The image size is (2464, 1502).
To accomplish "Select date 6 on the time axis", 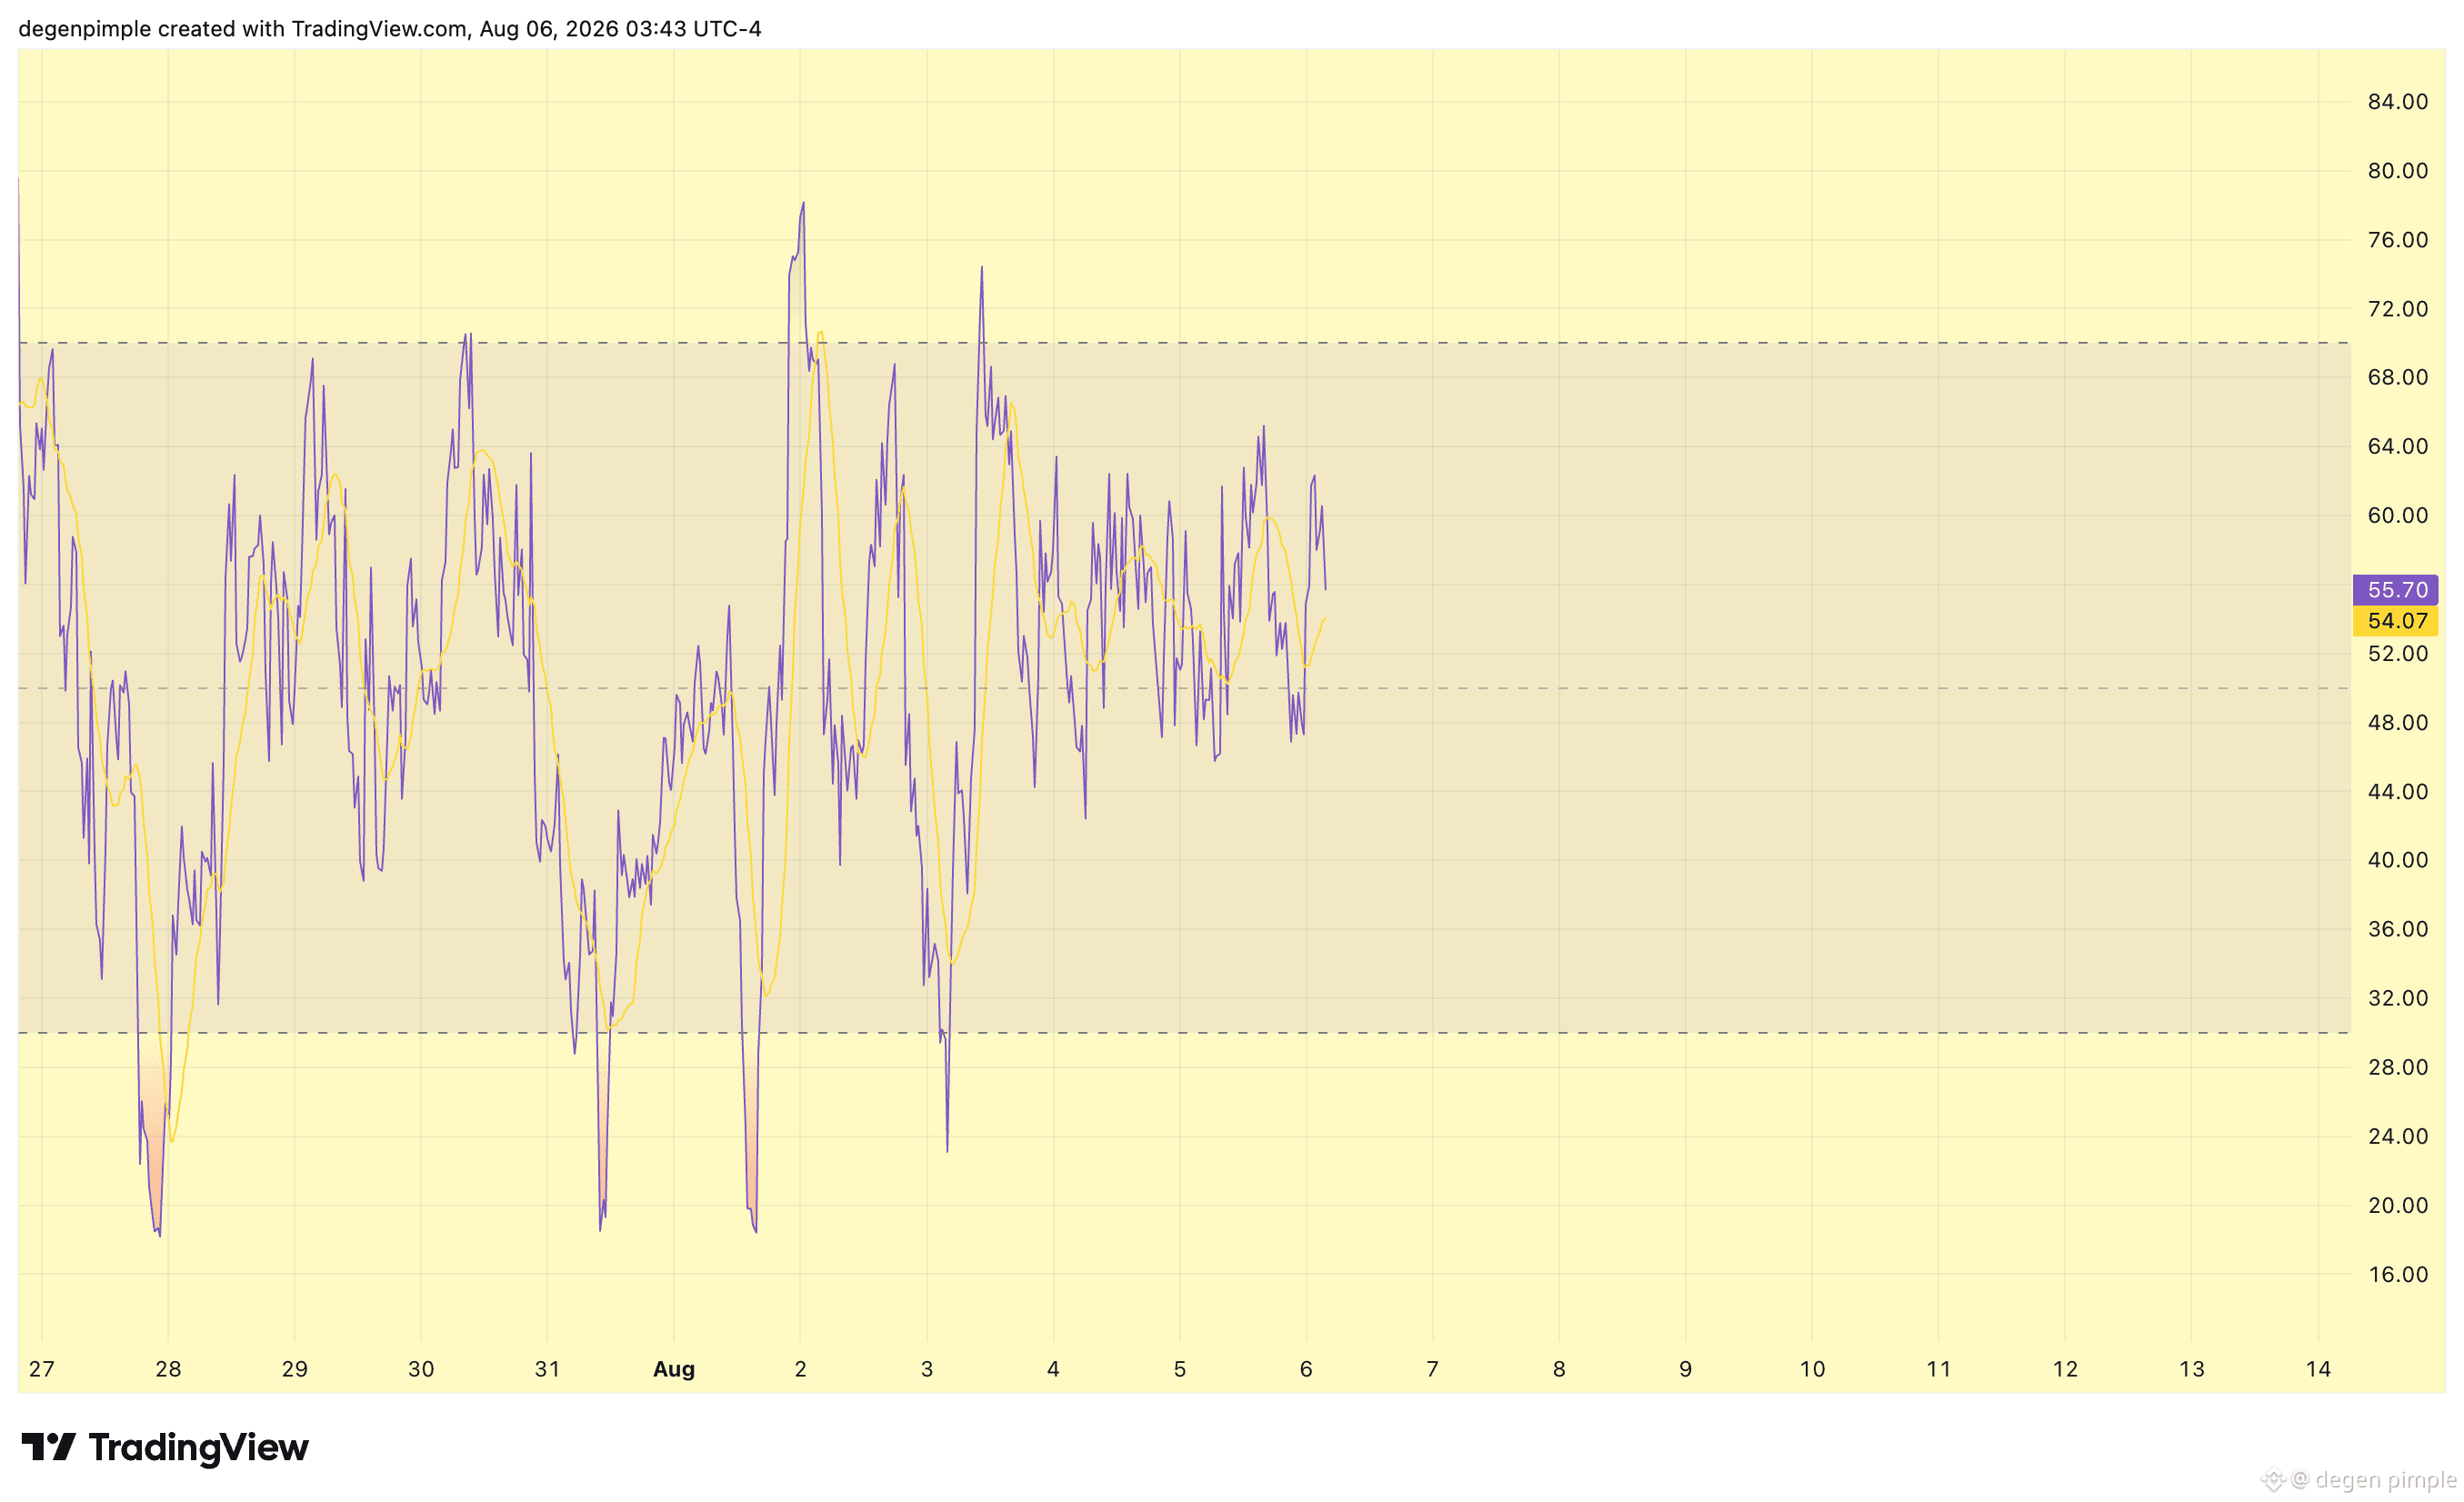I will pyautogui.click(x=1306, y=1369).
